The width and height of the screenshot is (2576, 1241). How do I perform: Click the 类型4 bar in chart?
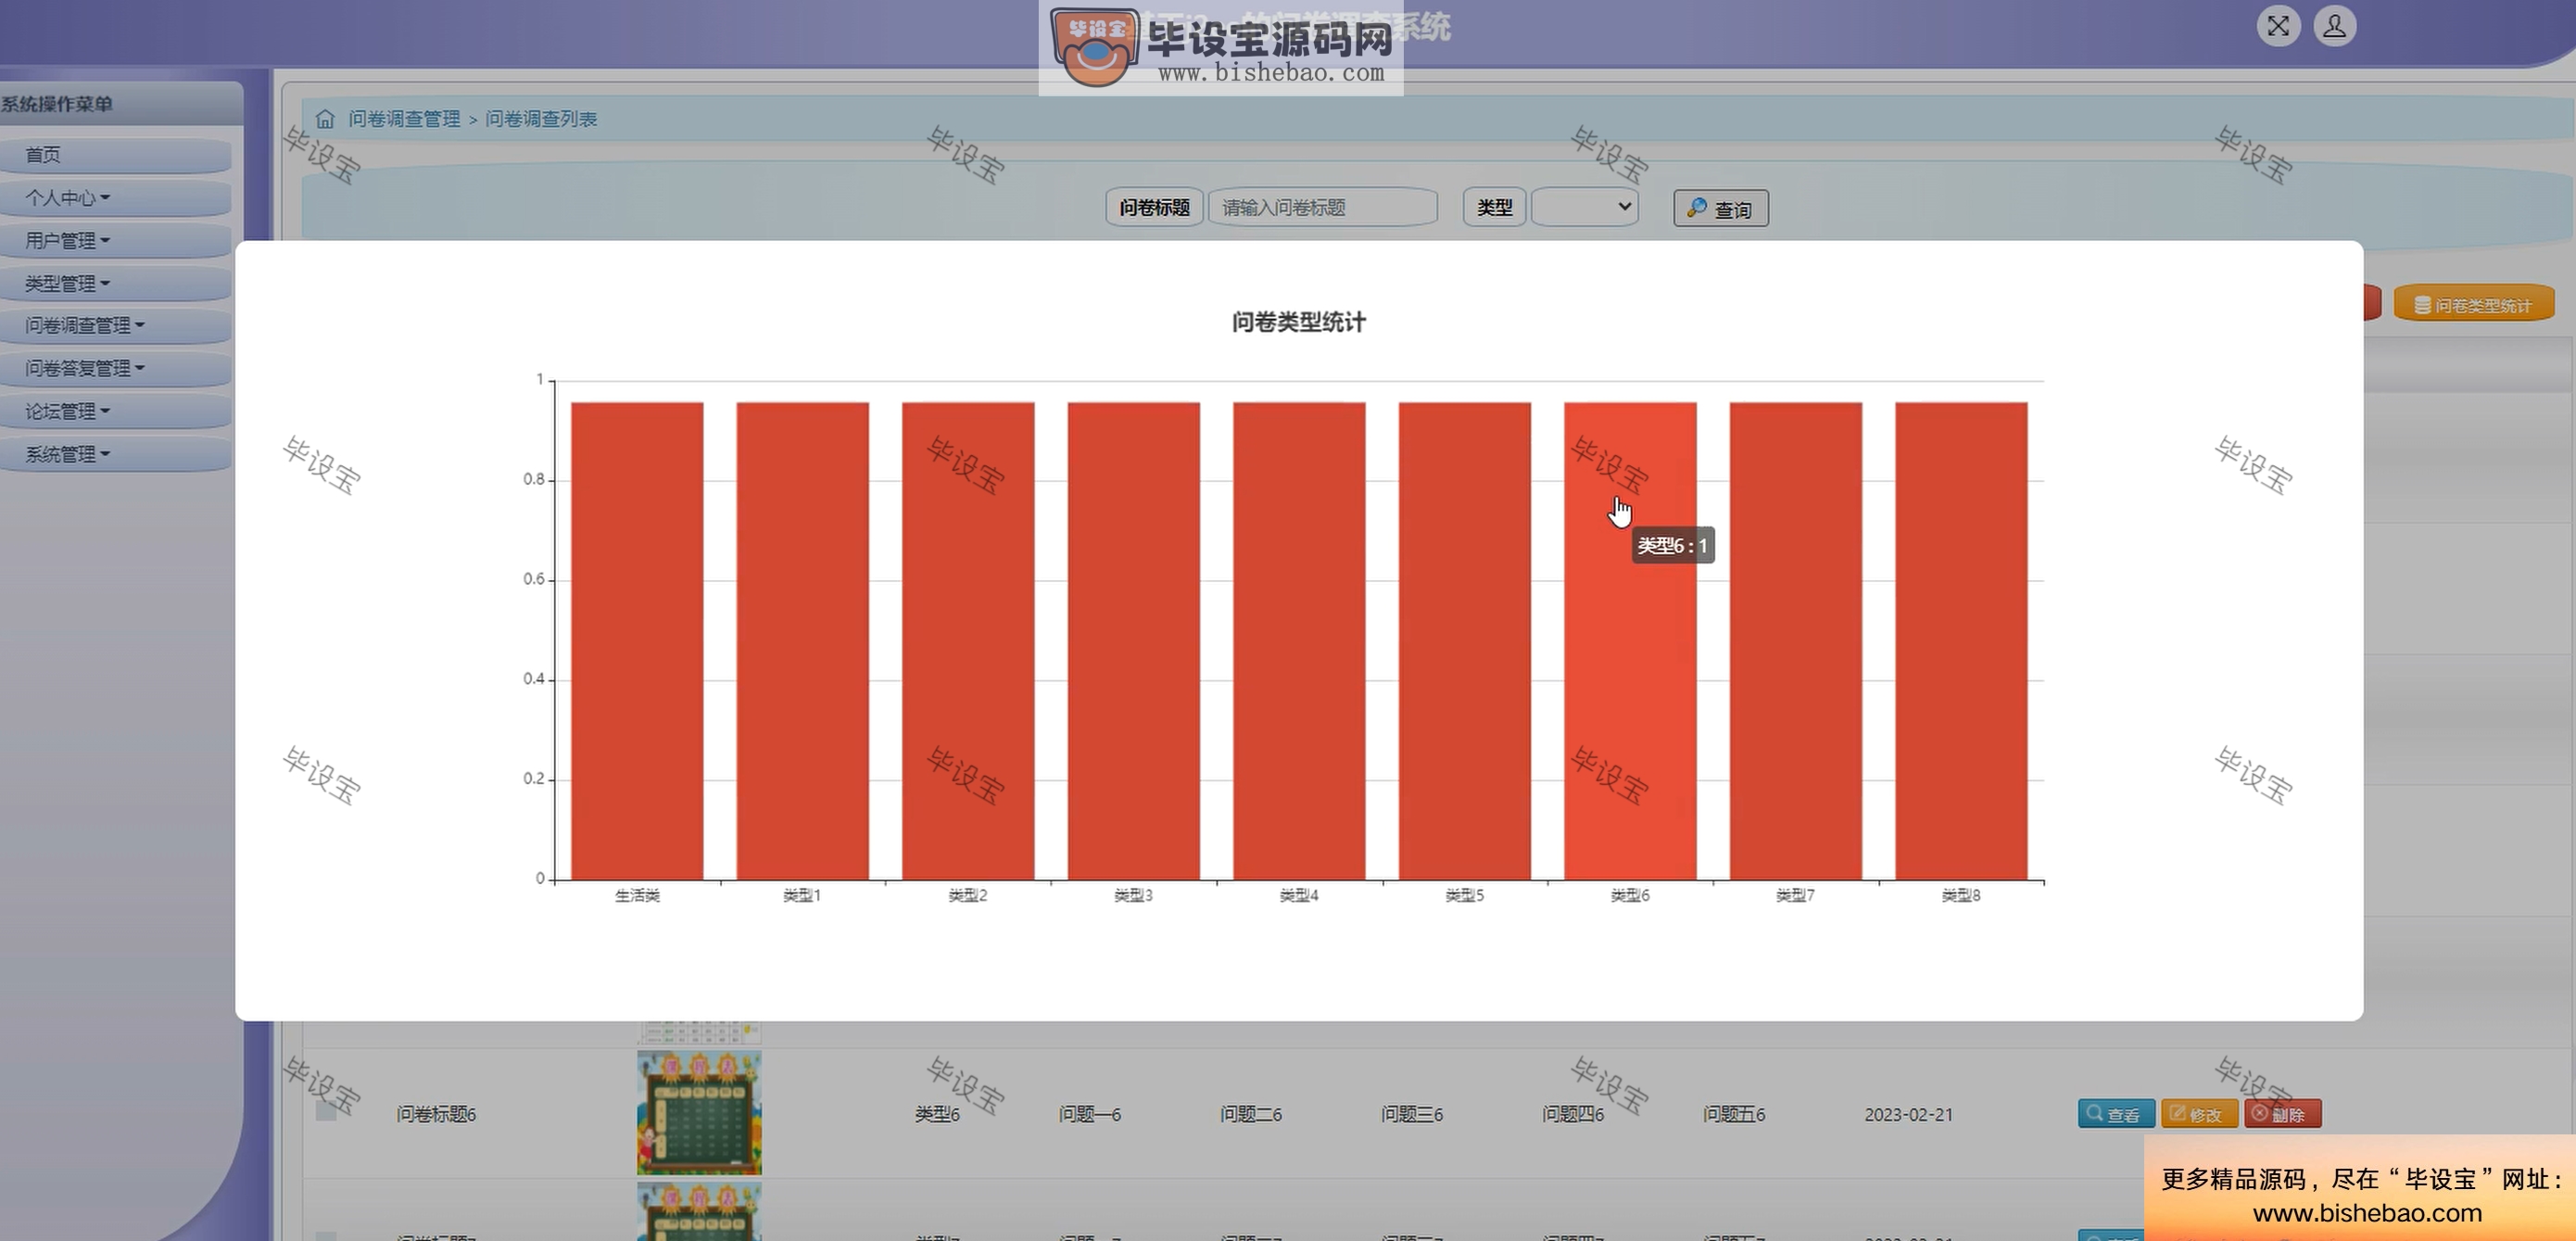click(1299, 641)
